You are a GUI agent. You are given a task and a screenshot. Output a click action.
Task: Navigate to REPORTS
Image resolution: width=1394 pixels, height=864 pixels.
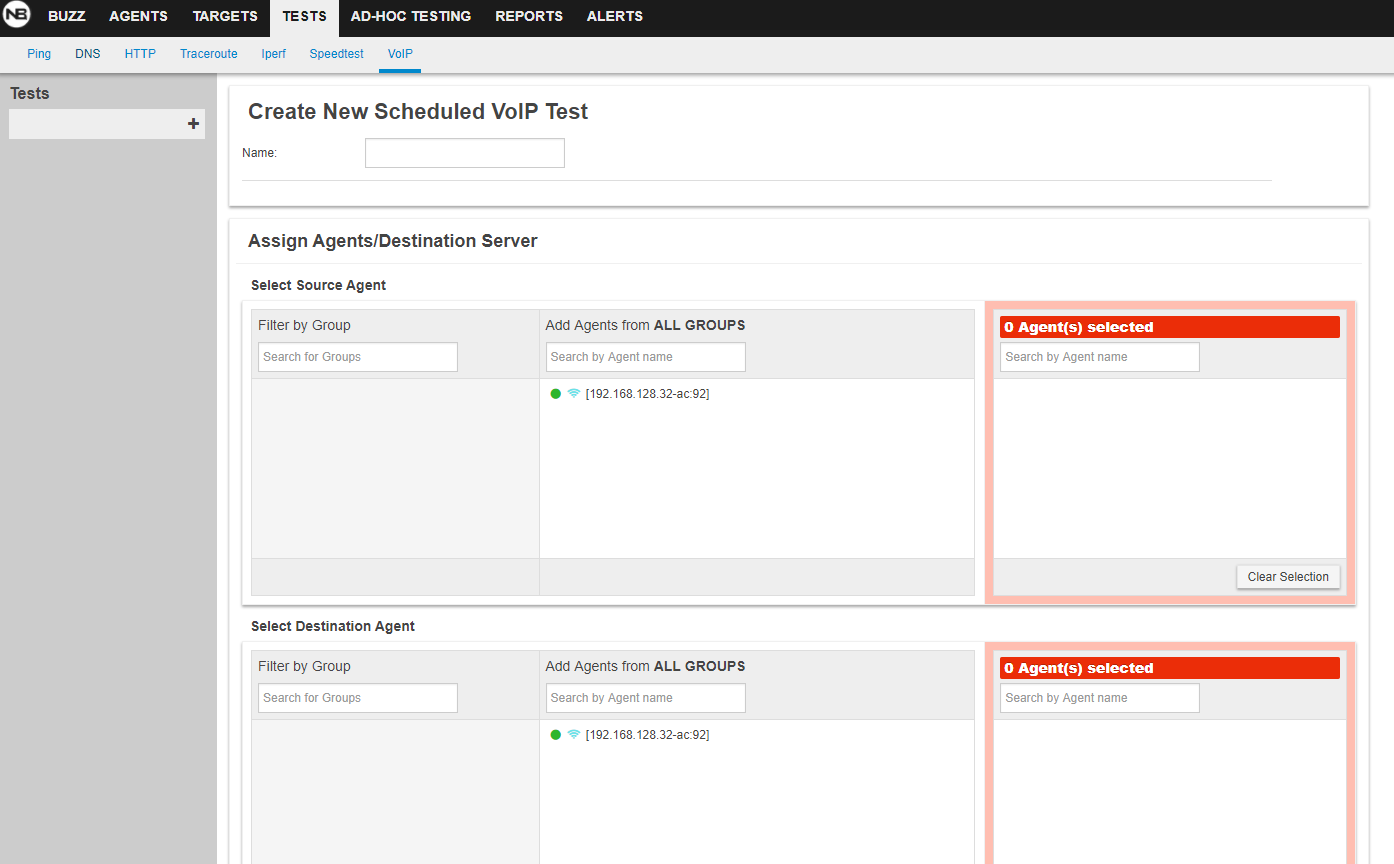529,17
